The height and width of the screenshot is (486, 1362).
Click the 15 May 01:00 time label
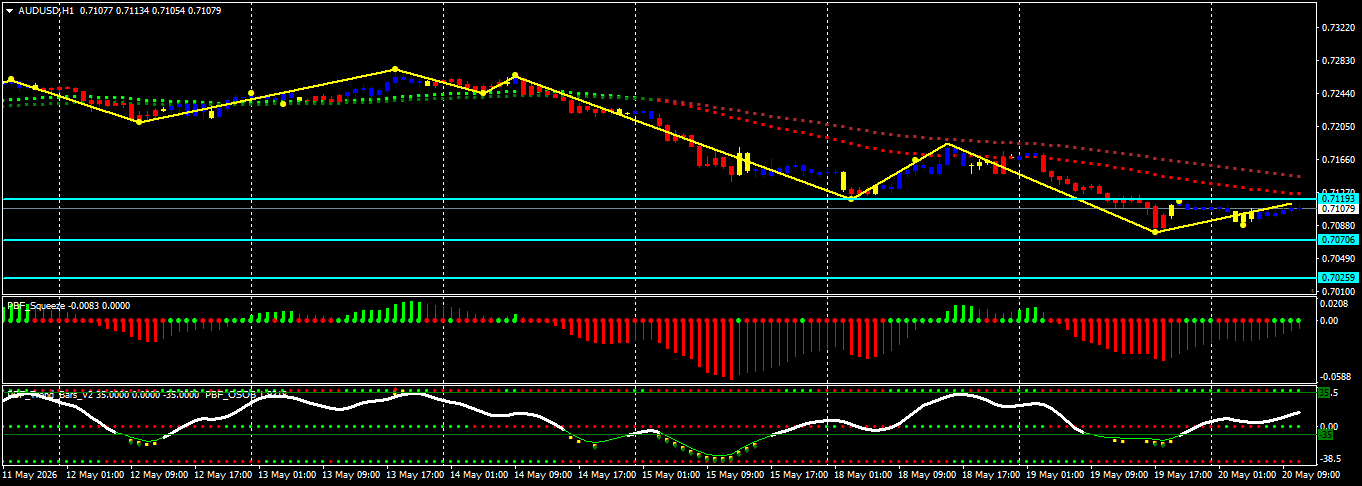point(672,474)
